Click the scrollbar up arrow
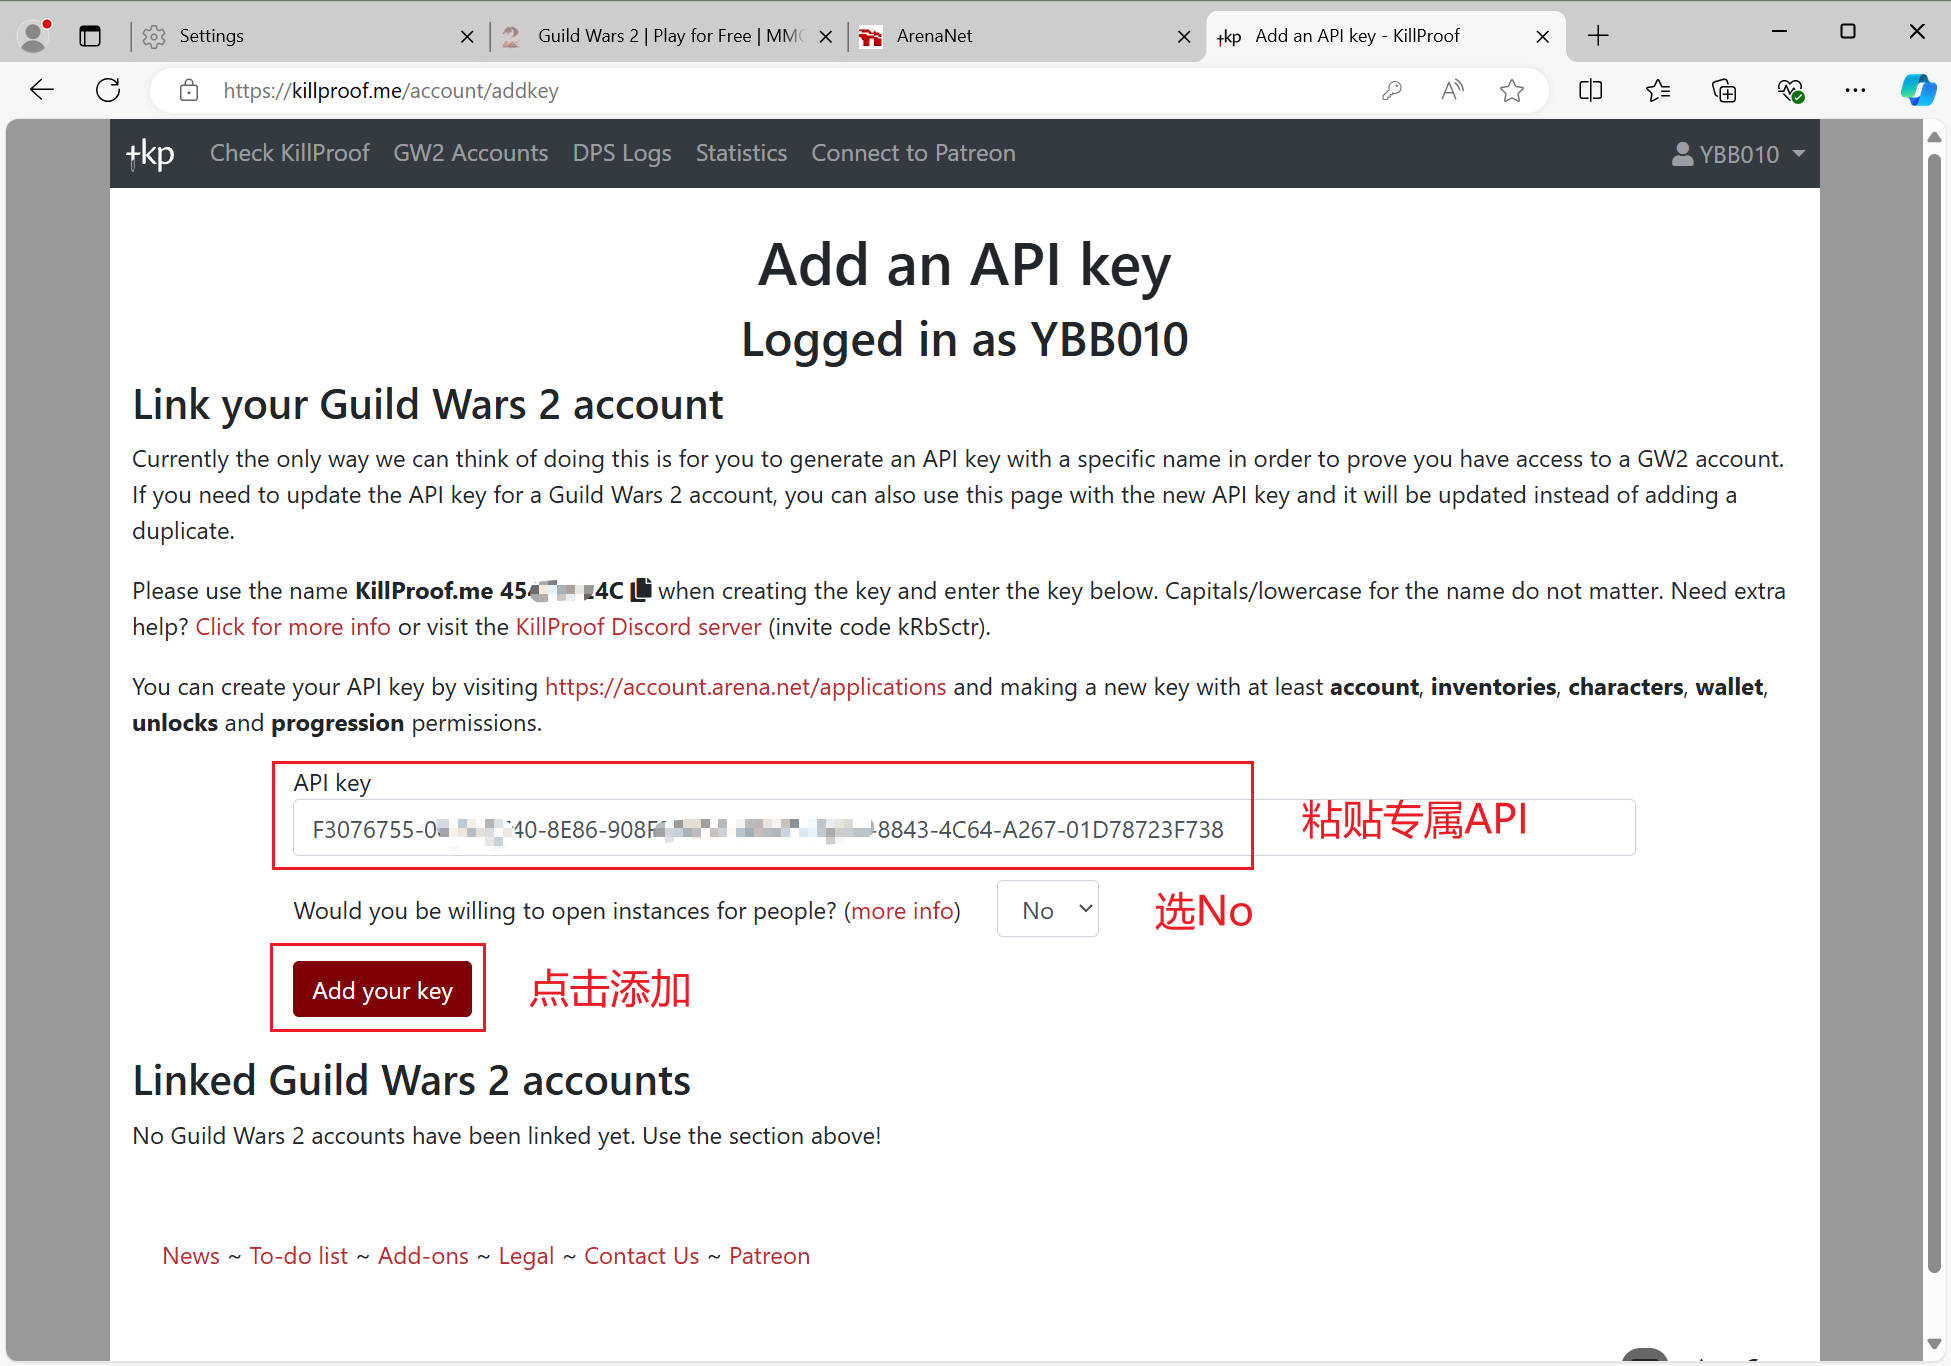The image size is (1951, 1366). 1934,137
